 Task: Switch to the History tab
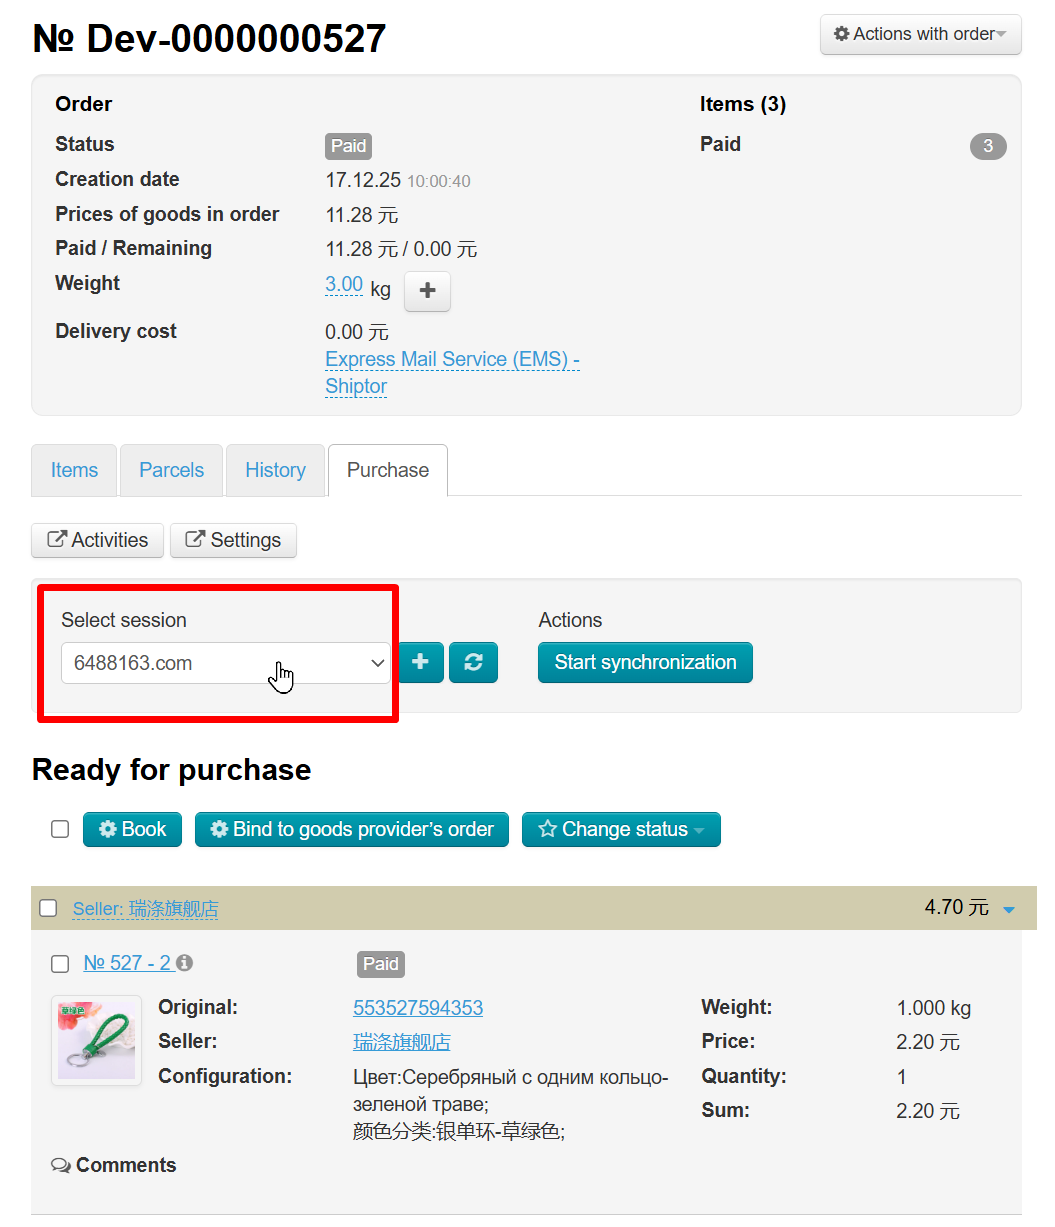(275, 470)
